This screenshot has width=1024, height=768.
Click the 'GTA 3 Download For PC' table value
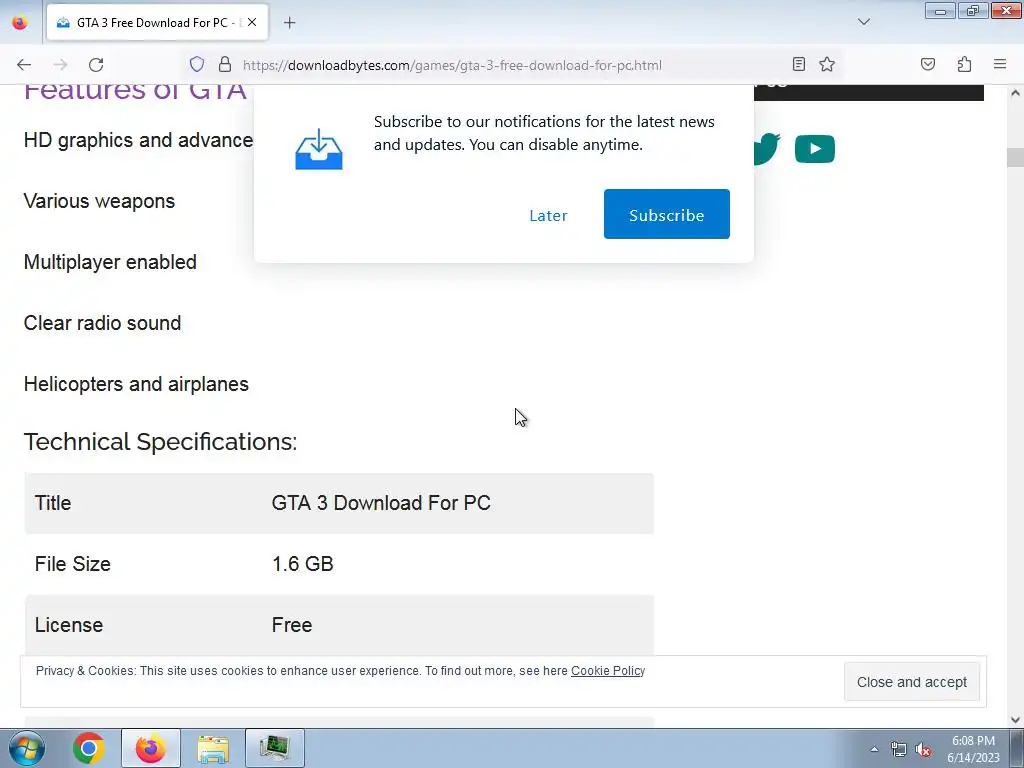point(381,503)
